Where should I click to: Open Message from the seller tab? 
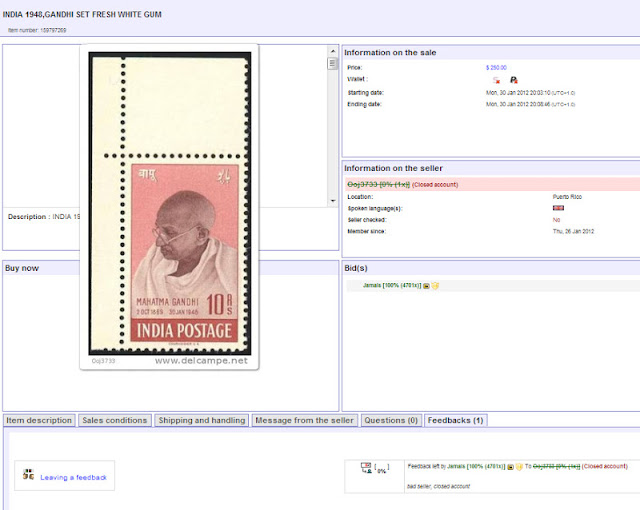[304, 420]
